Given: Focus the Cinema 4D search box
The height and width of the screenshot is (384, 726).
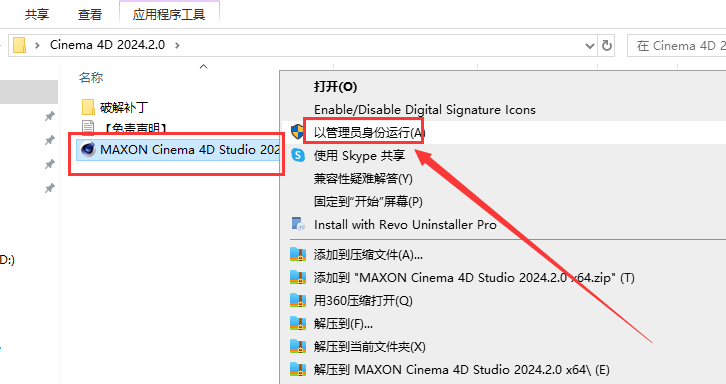Looking at the screenshot, I should pos(677,45).
